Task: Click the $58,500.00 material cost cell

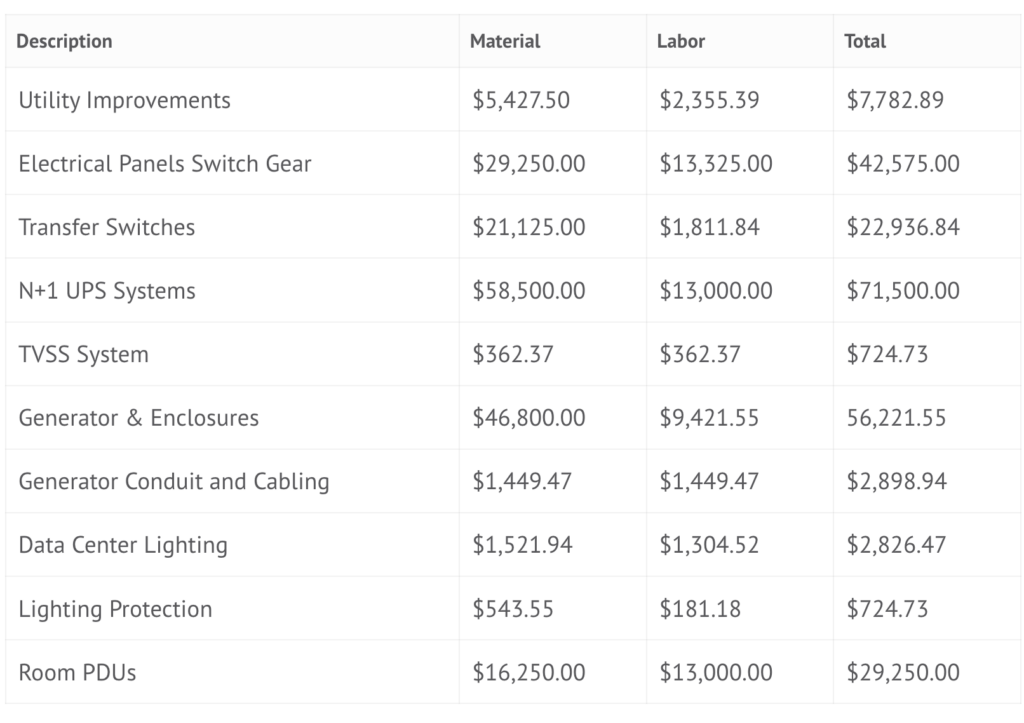Action: pos(529,291)
